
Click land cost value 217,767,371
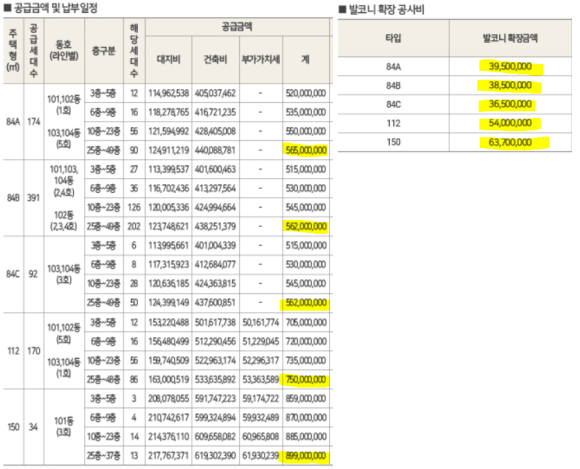click(x=169, y=456)
